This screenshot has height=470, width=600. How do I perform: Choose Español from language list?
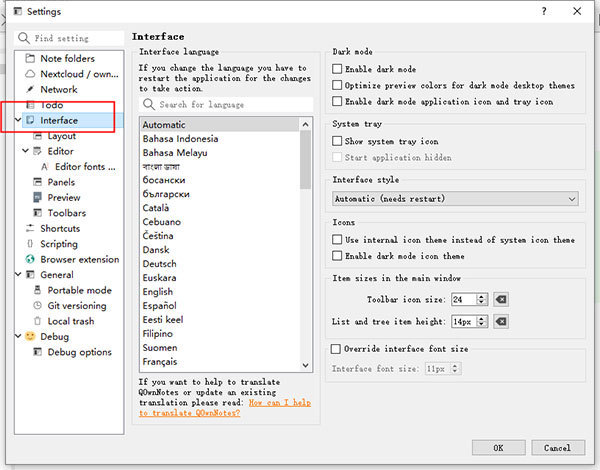pyautogui.click(x=220, y=305)
